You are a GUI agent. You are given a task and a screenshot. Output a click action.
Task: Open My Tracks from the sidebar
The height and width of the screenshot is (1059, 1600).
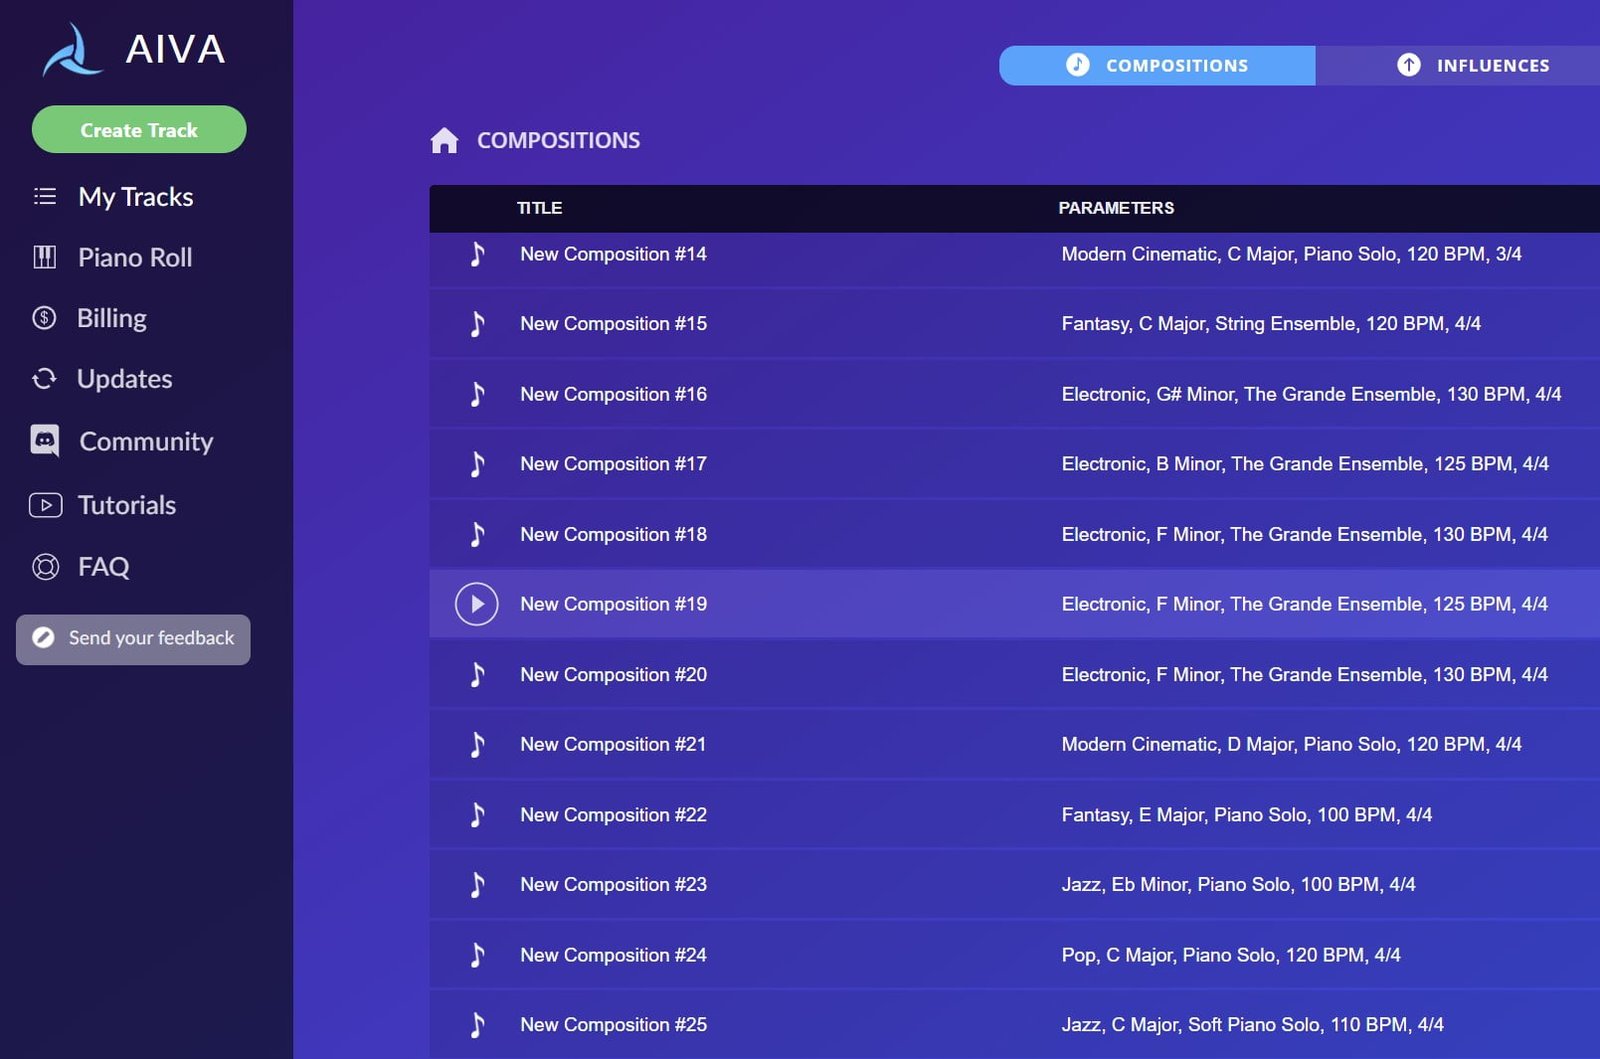[135, 197]
